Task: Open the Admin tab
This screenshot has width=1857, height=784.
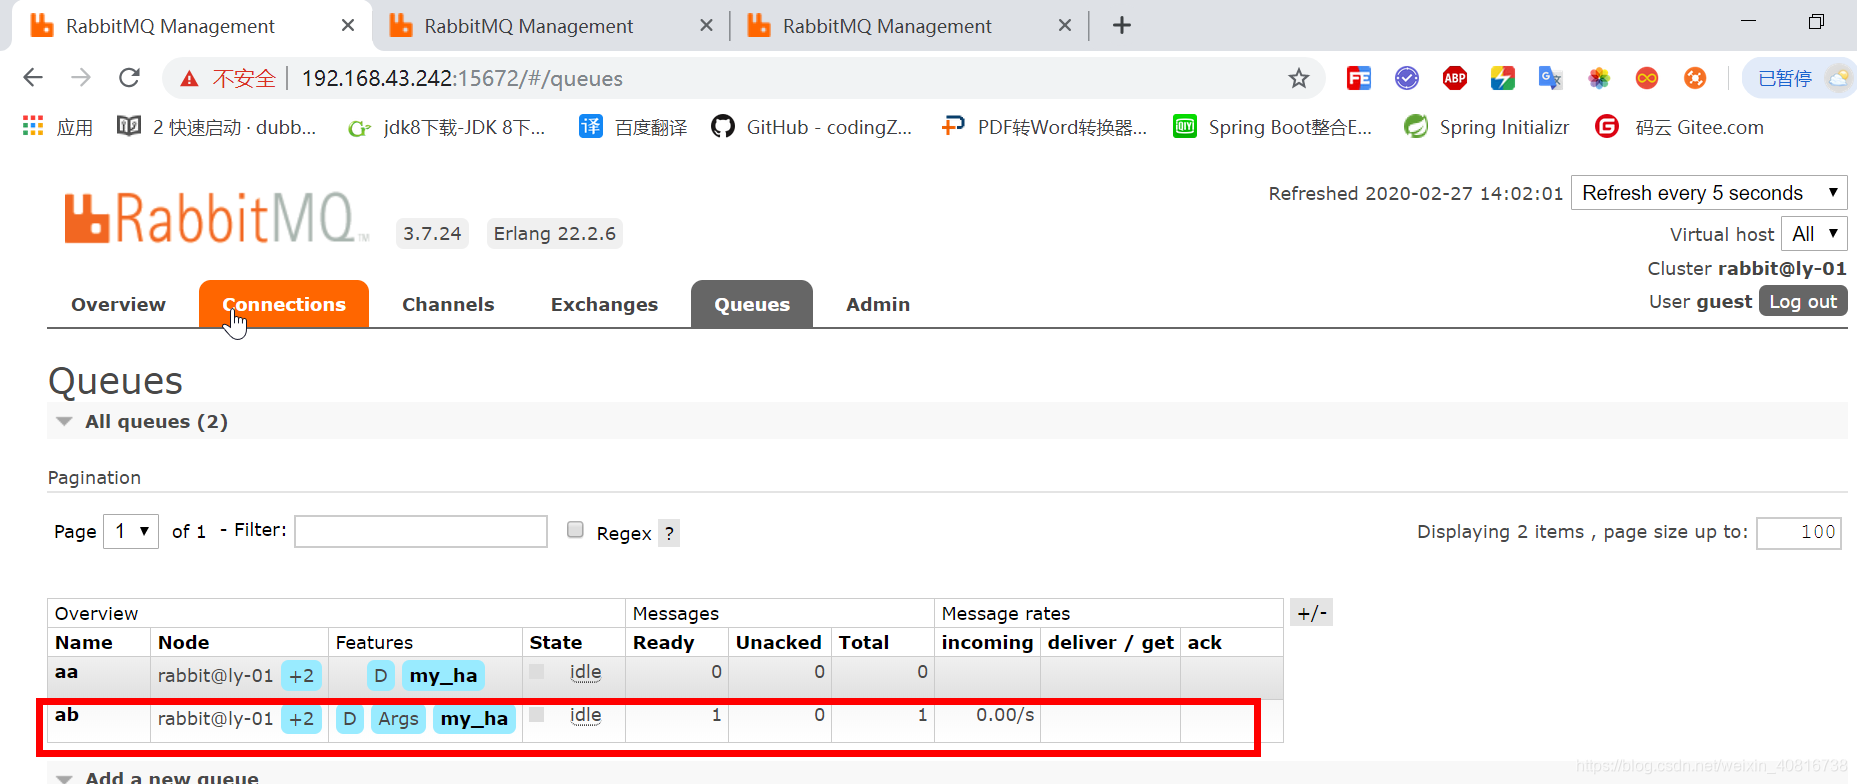Action: [878, 304]
